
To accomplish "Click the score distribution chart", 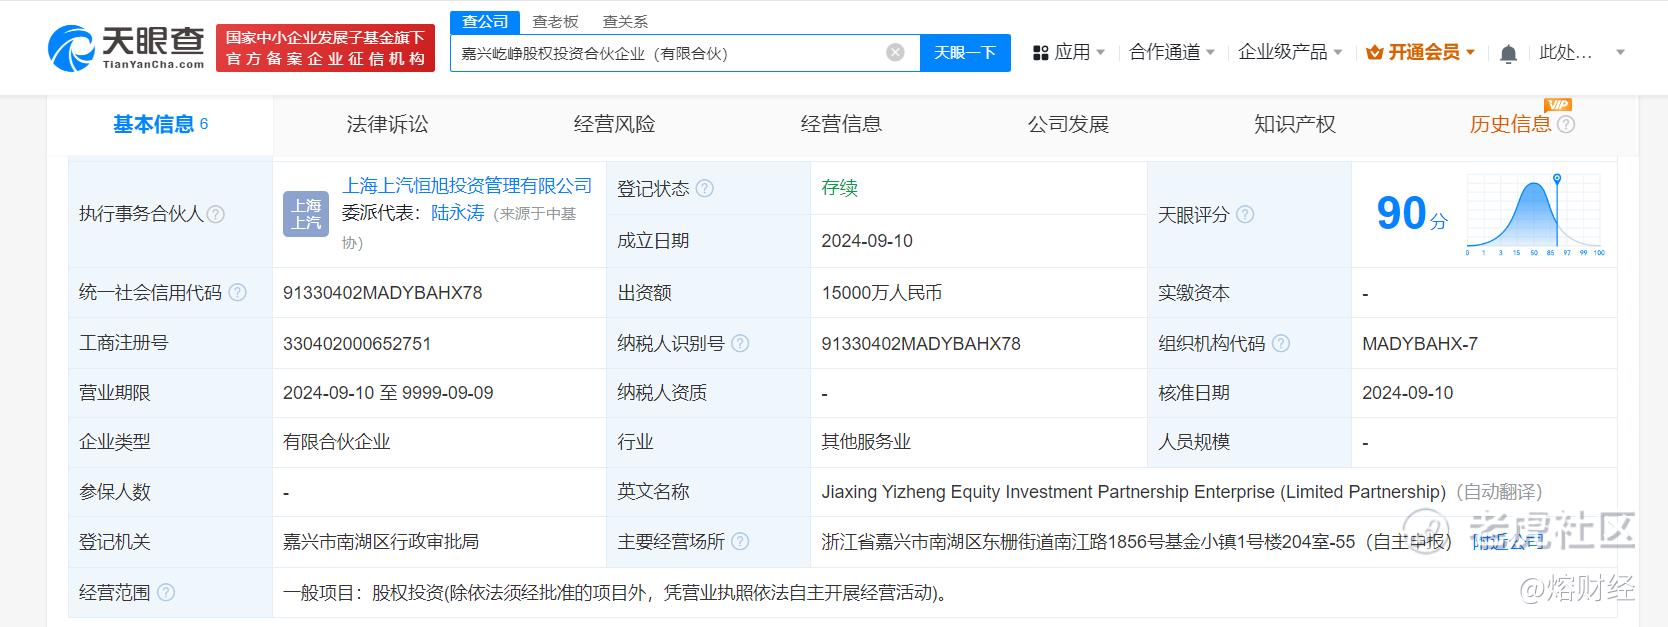I will coord(1535,214).
